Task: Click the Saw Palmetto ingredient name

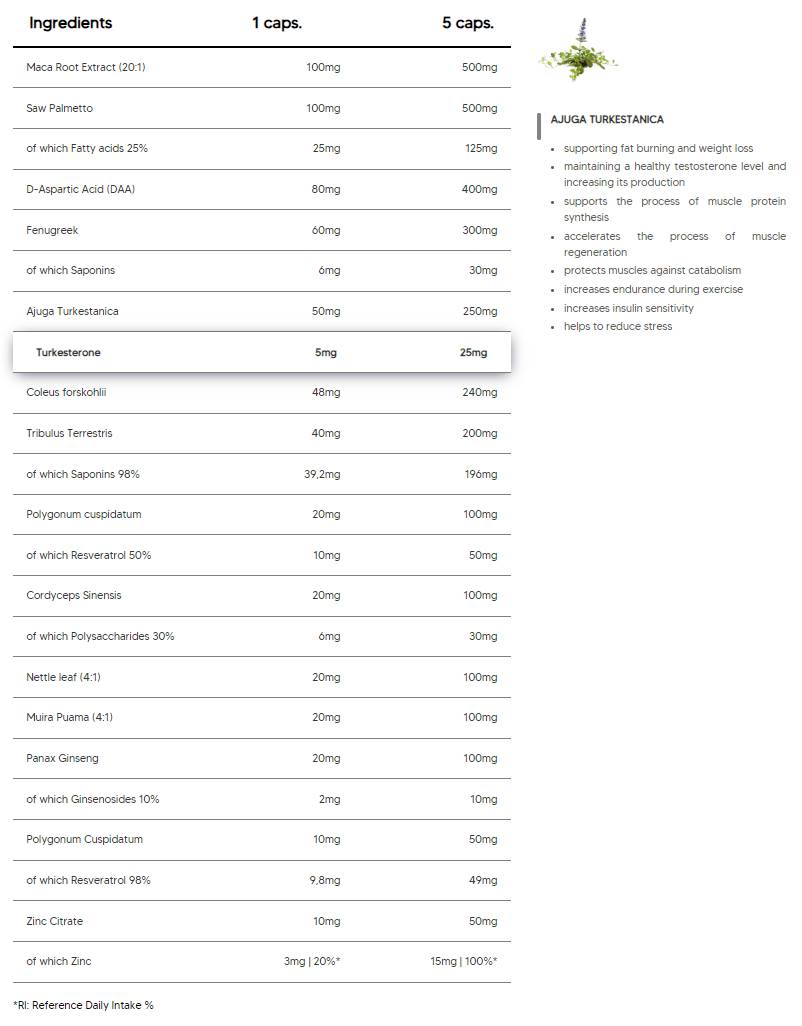Action: pos(59,108)
